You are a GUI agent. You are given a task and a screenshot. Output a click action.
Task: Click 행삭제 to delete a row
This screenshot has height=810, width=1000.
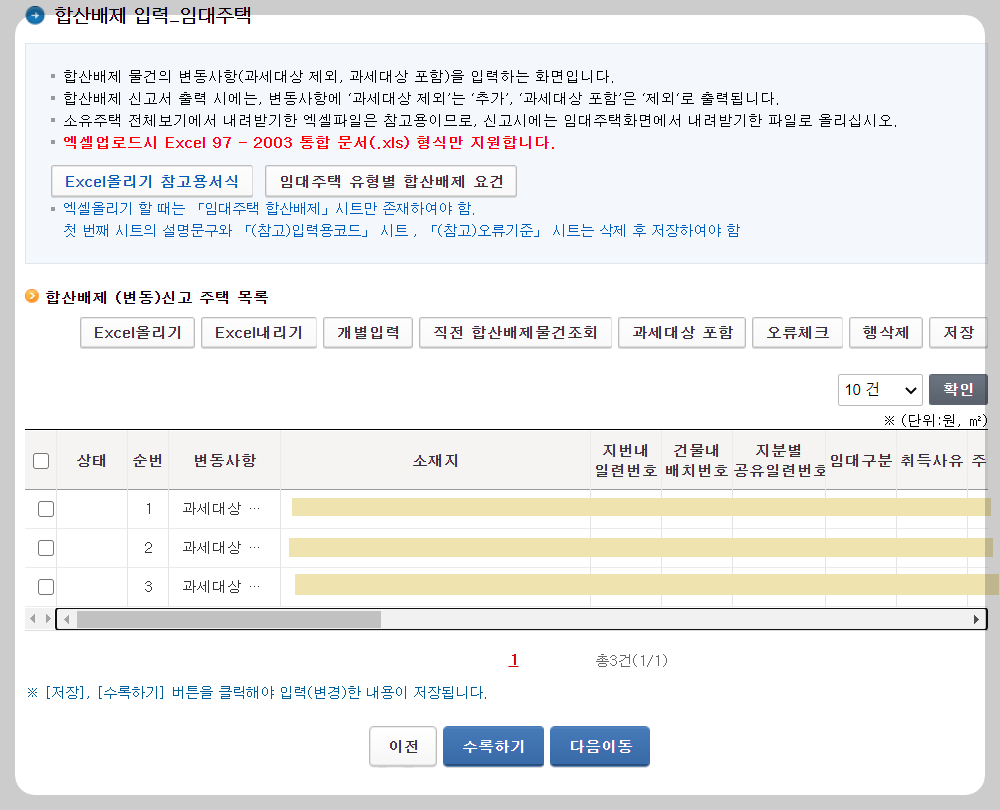885,333
